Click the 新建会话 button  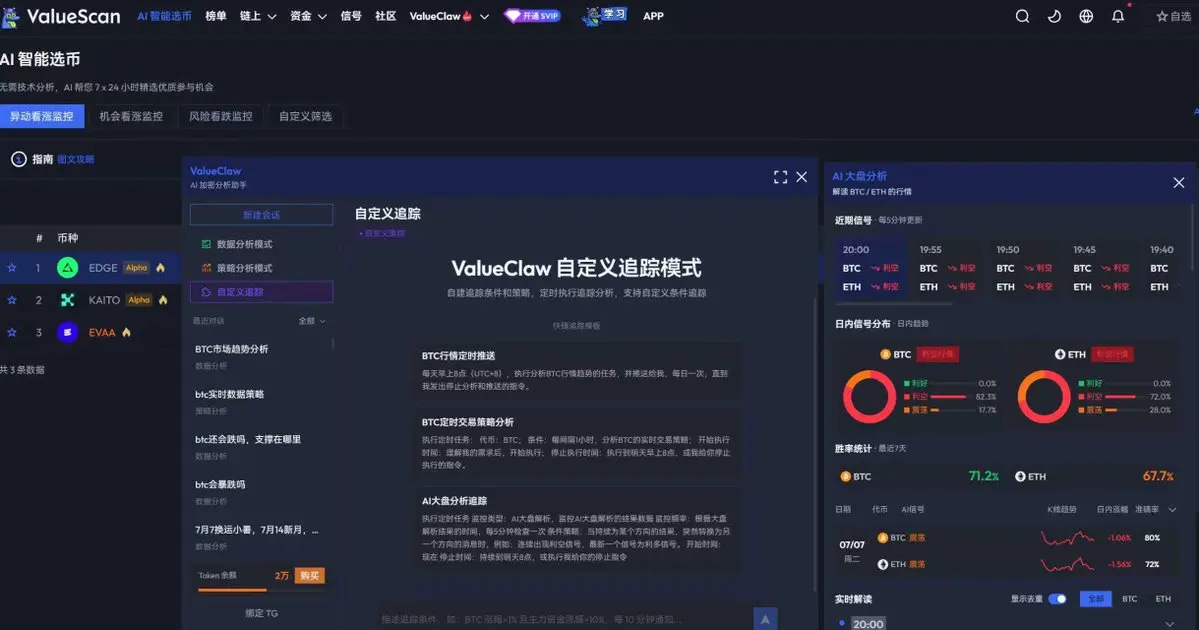262,215
